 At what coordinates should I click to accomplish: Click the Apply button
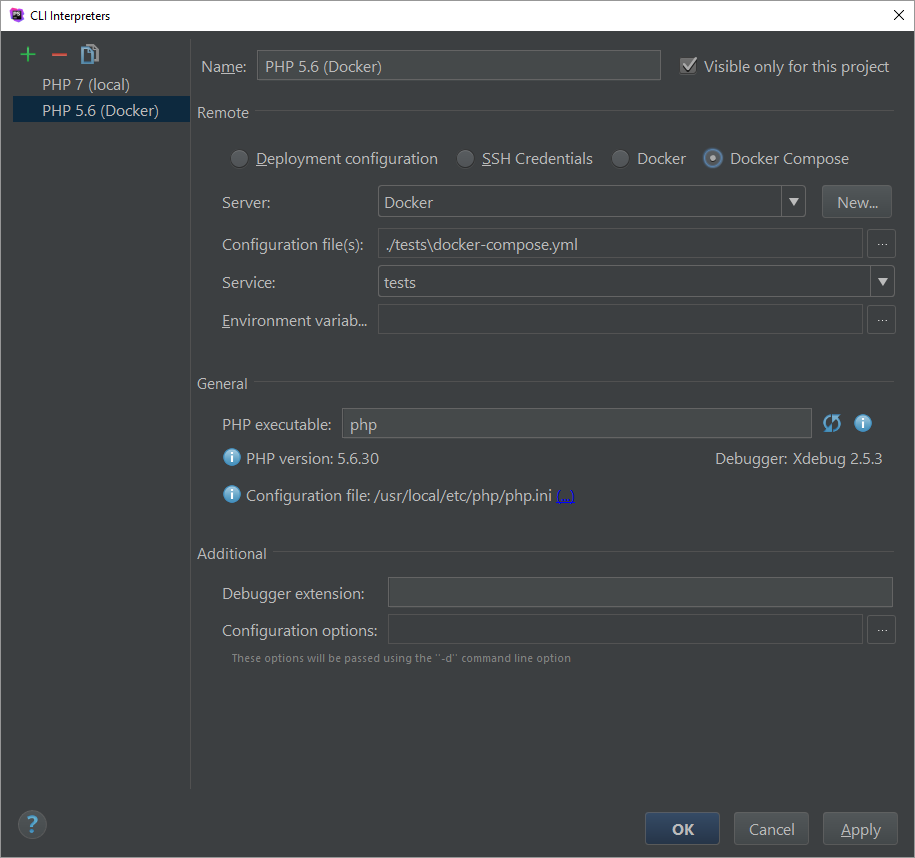tap(860, 829)
